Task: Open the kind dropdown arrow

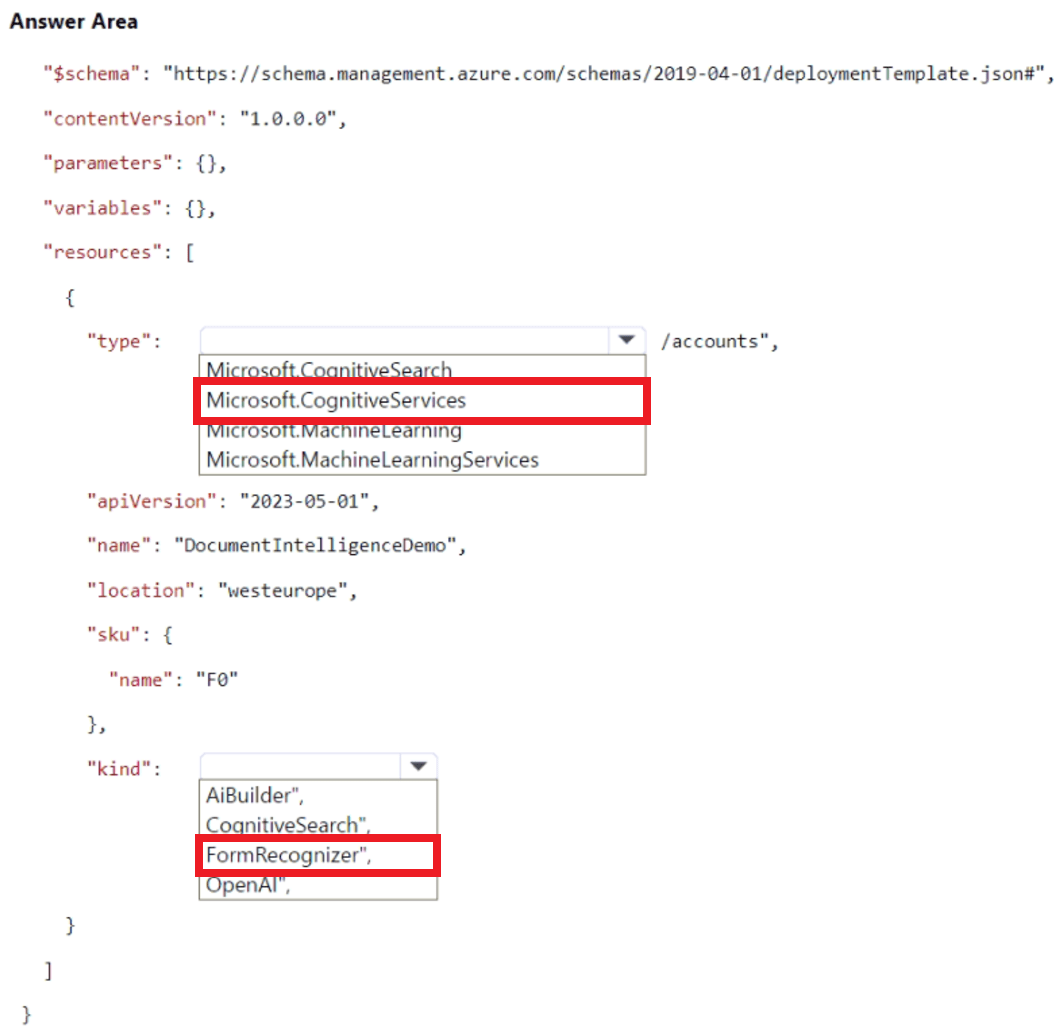Action: (x=419, y=765)
